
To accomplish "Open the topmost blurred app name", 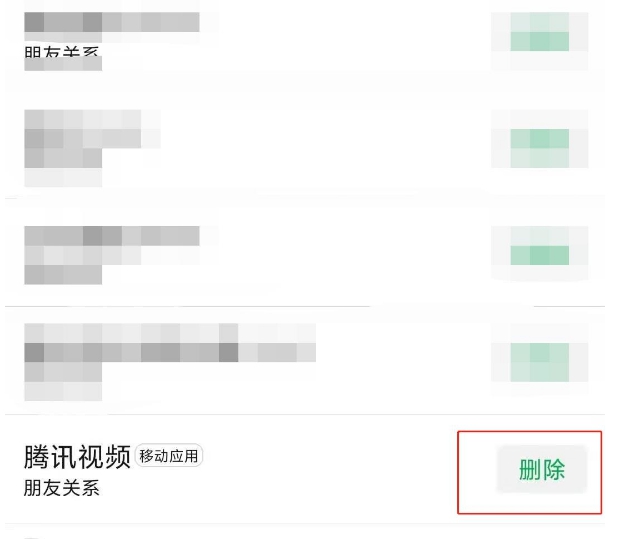I will point(110,22).
